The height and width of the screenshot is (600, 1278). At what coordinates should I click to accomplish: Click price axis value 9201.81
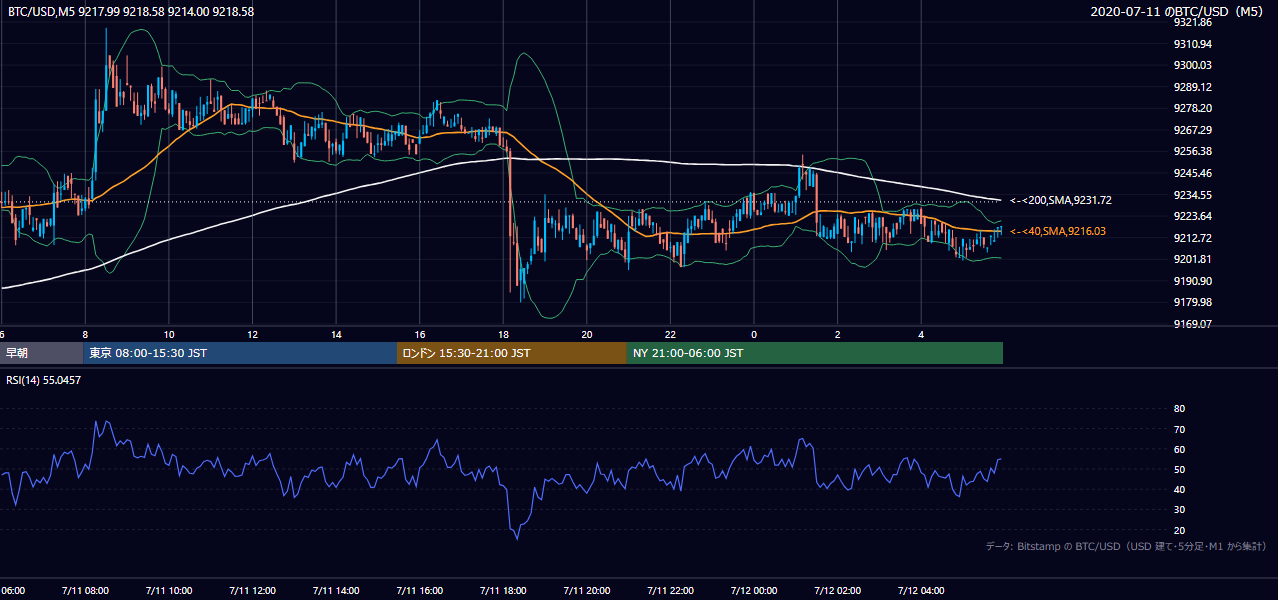point(1192,259)
